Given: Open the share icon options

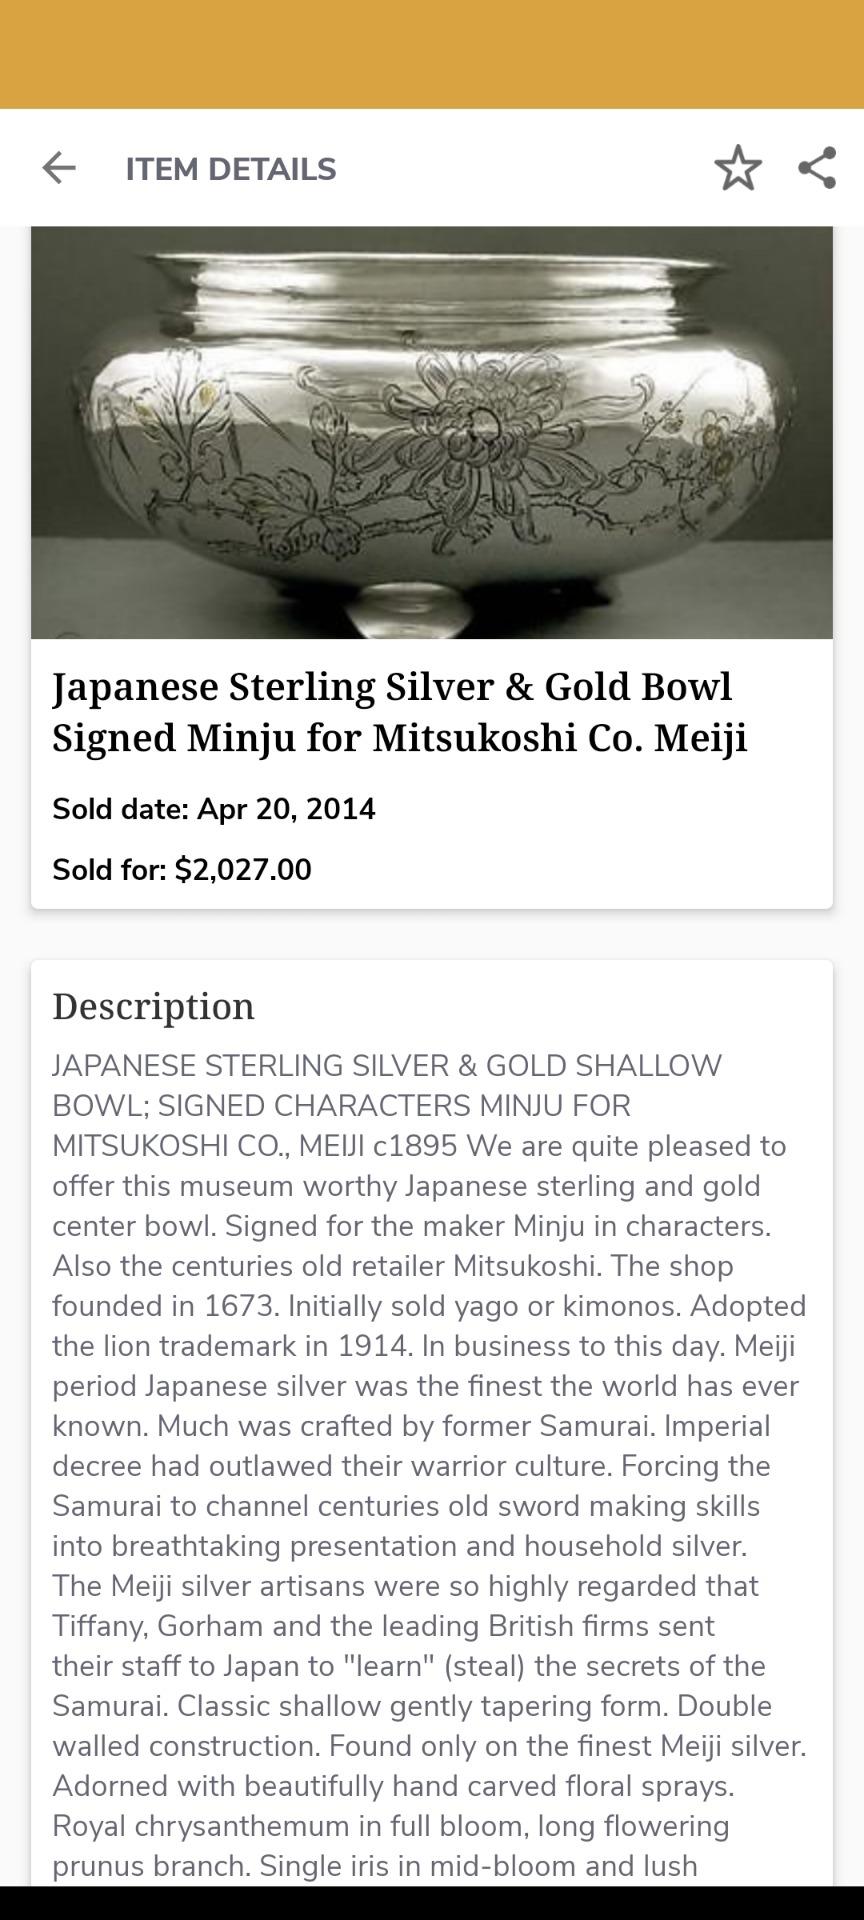Looking at the screenshot, I should point(817,168).
